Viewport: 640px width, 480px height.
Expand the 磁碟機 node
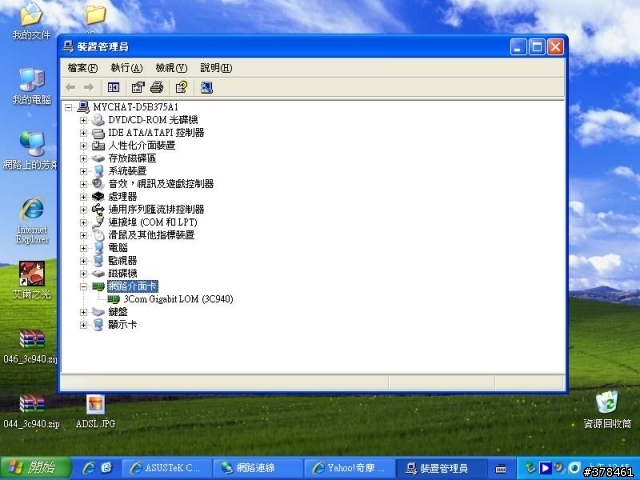tap(84, 273)
